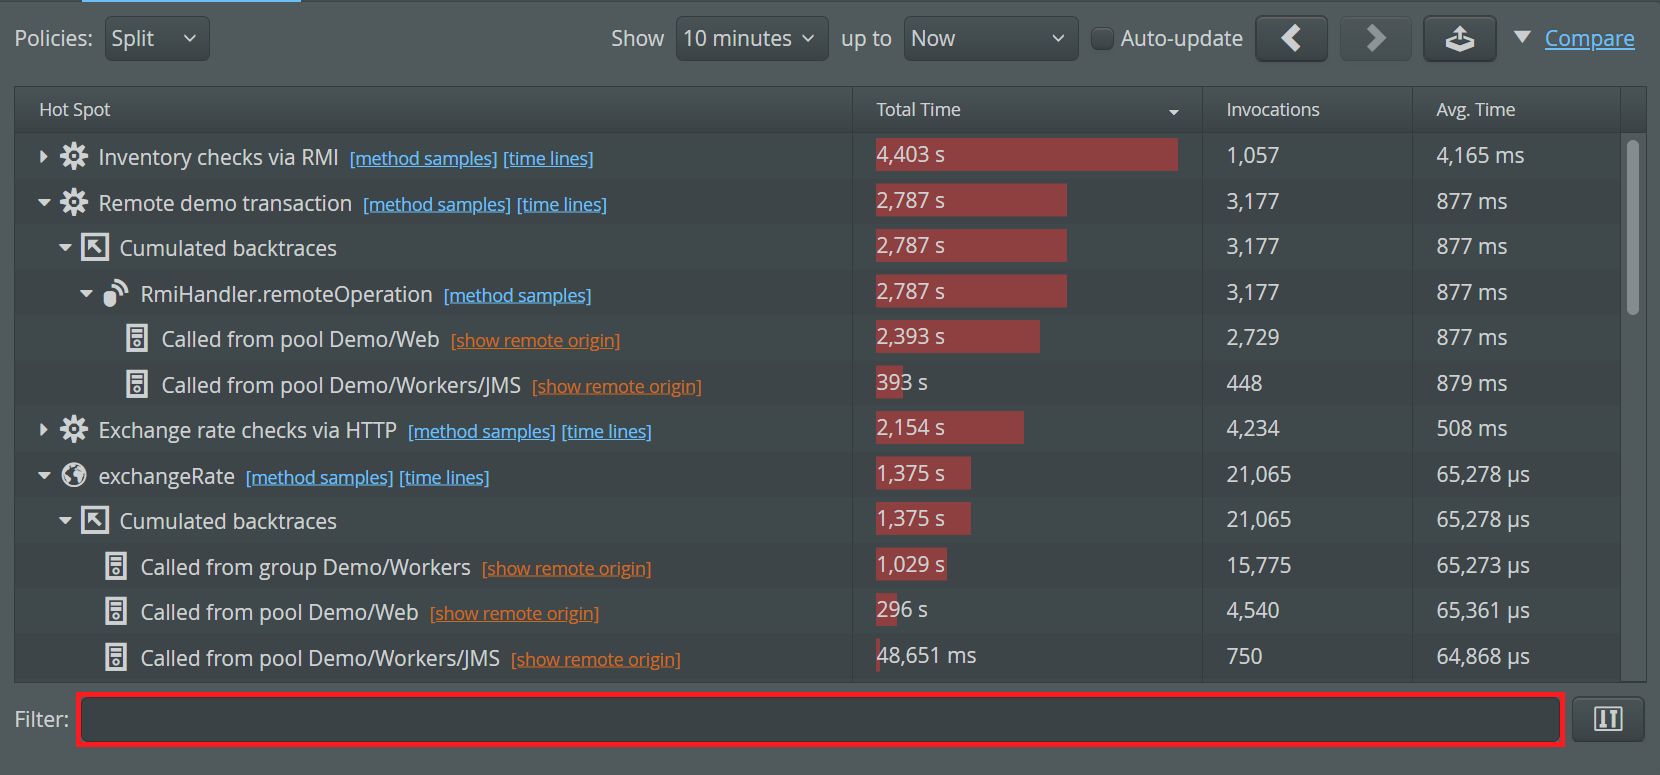Open the 10 minutes time range dropdown
This screenshot has width=1660, height=775.
751,39
